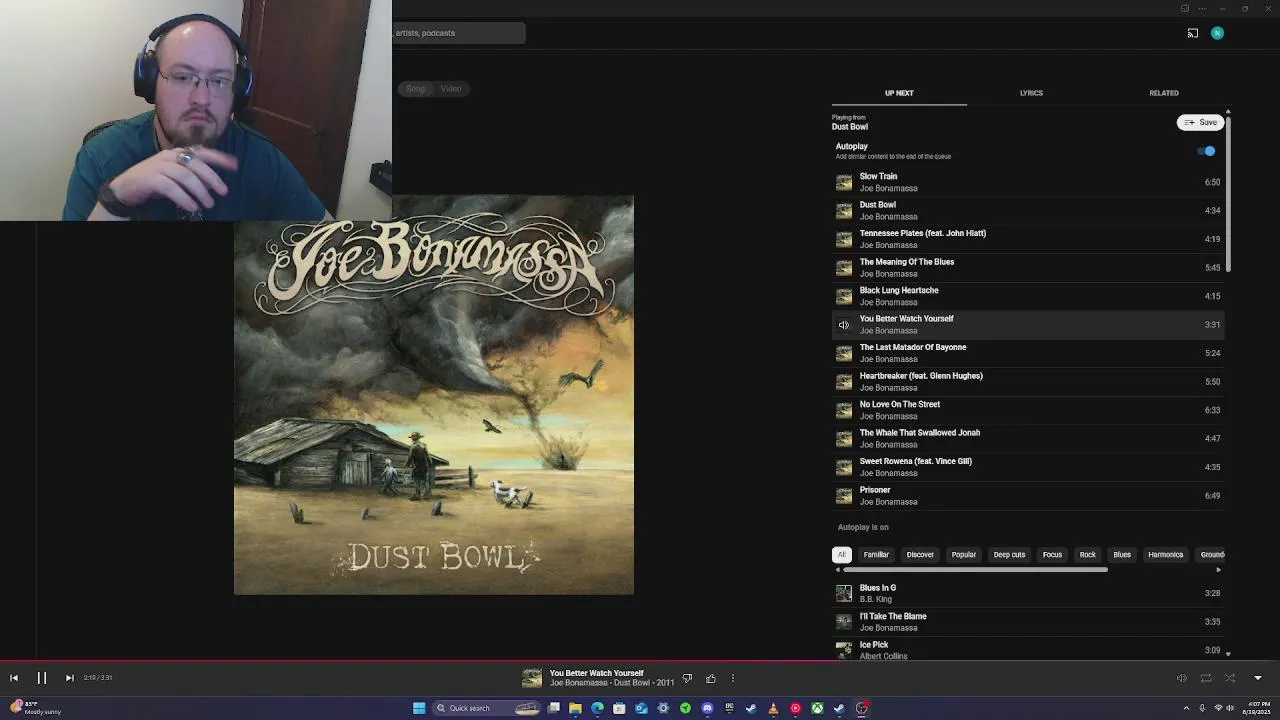
Task: Select the Blues filter chip
Action: tap(1122, 555)
